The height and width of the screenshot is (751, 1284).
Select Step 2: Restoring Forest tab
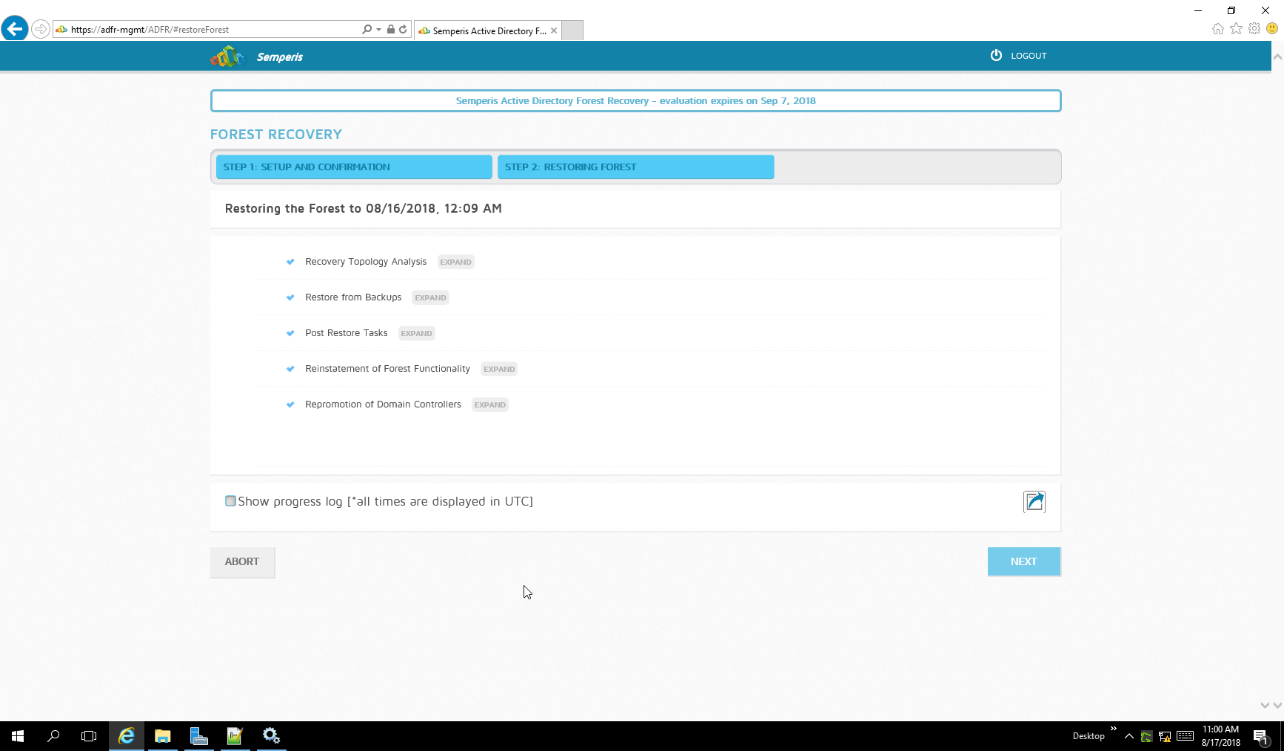pyautogui.click(x=636, y=167)
